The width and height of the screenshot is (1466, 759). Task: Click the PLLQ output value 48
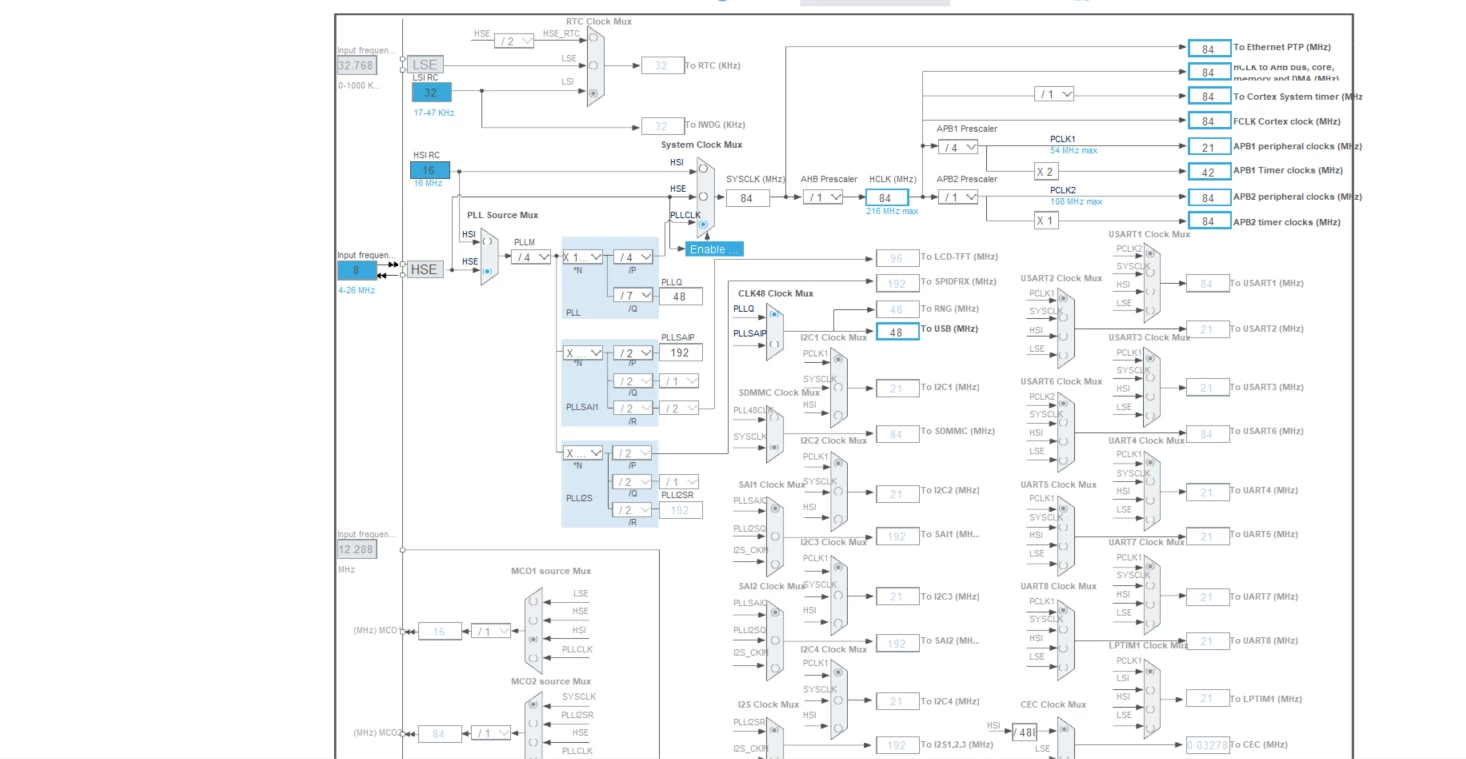click(681, 296)
